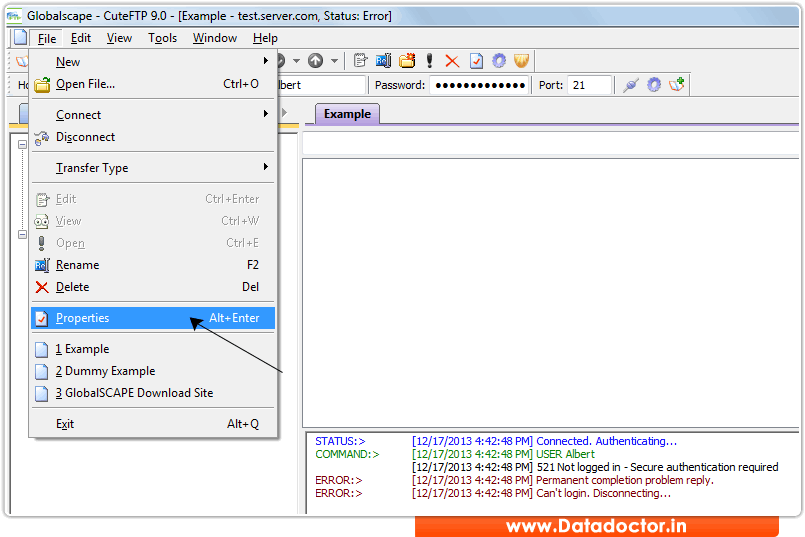
Task: Click the Rename toolbar icon
Action: (x=383, y=61)
